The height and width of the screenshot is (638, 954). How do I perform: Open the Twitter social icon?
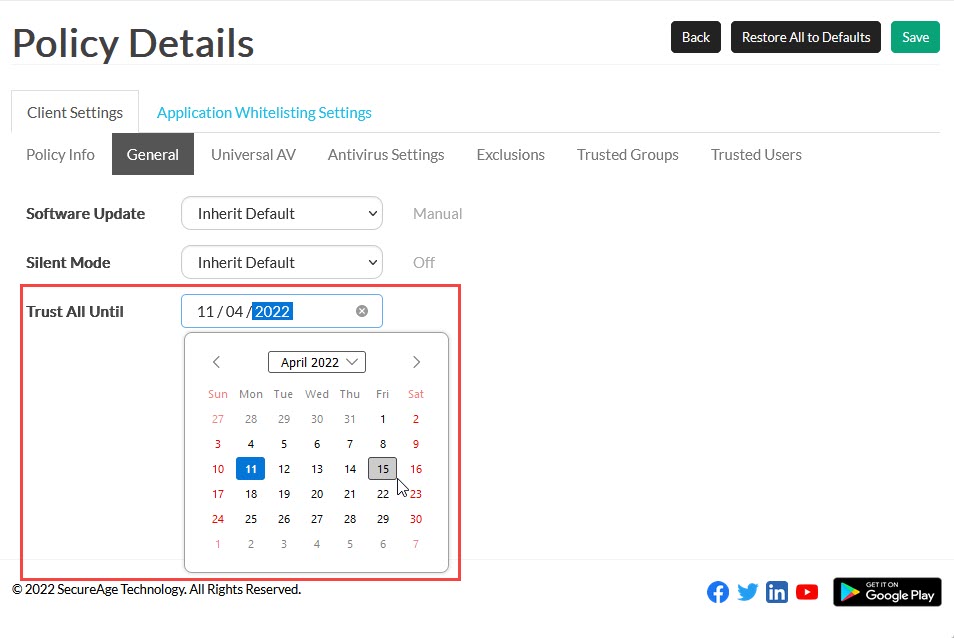[747, 592]
